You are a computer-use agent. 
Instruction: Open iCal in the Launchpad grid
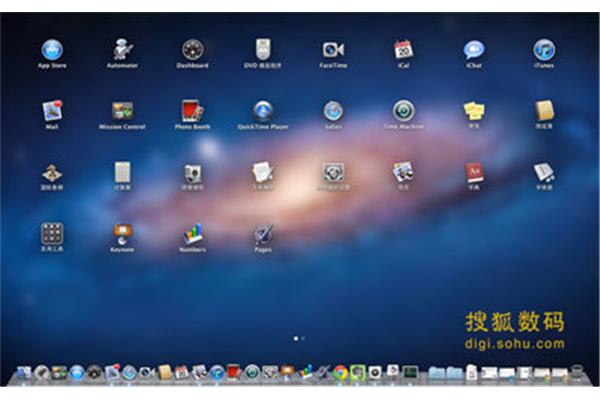coord(403,50)
